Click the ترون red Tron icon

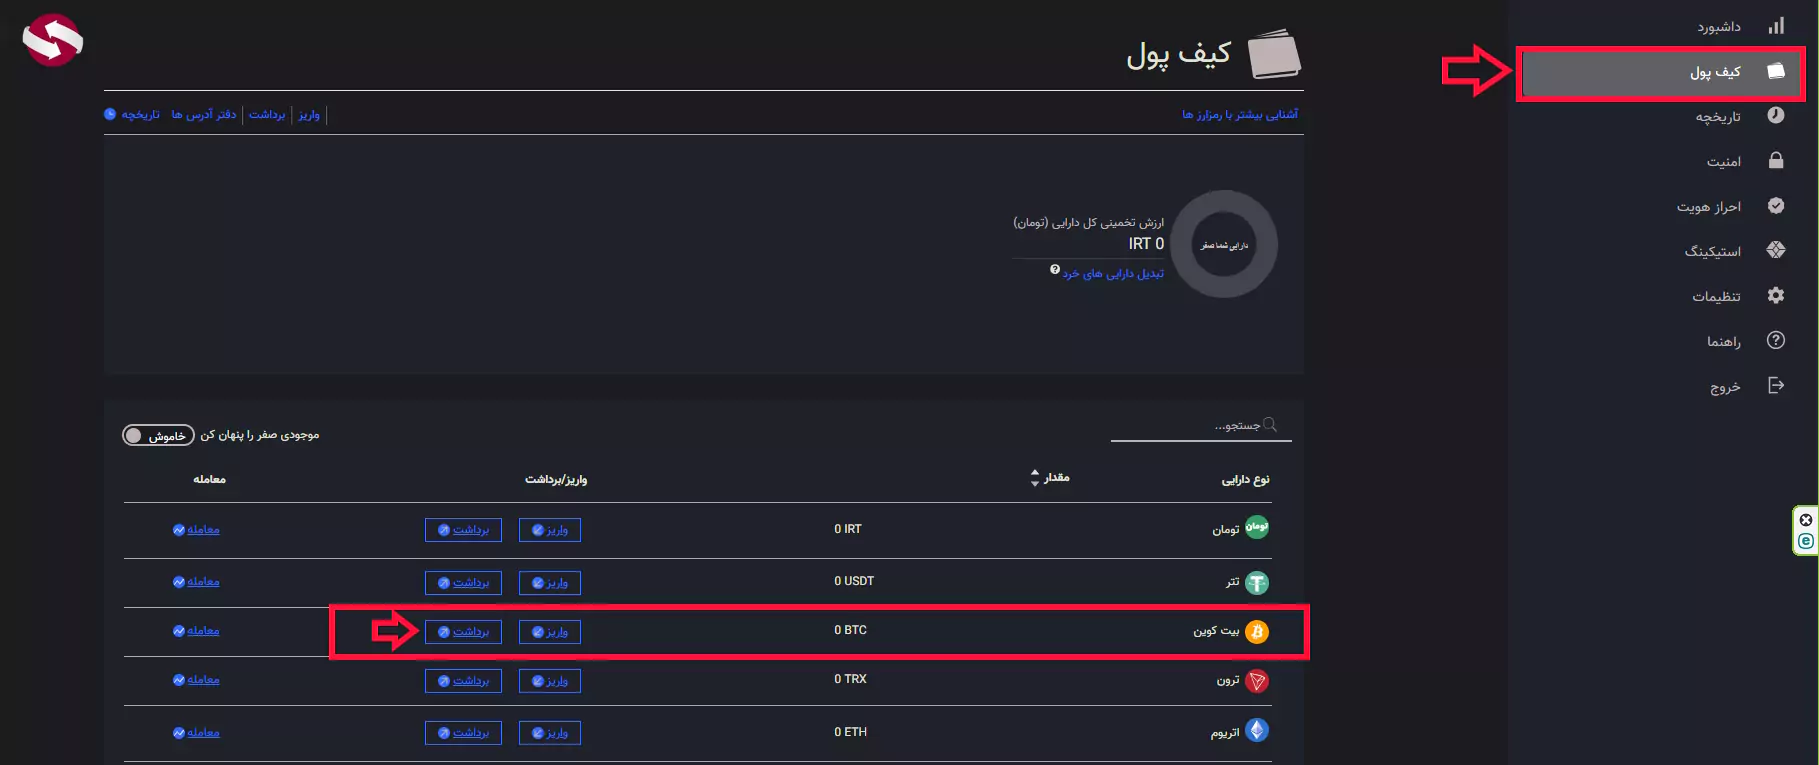1257,681
